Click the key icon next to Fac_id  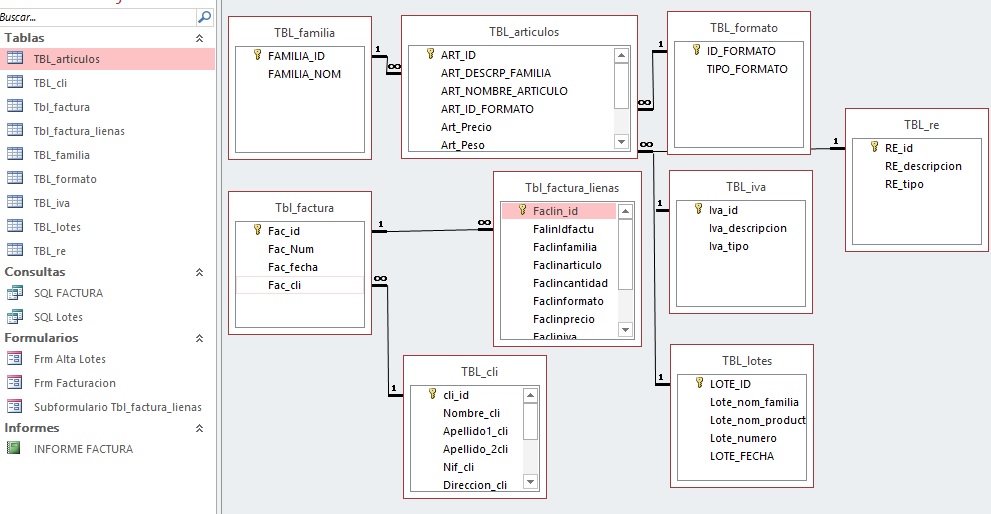click(x=257, y=230)
